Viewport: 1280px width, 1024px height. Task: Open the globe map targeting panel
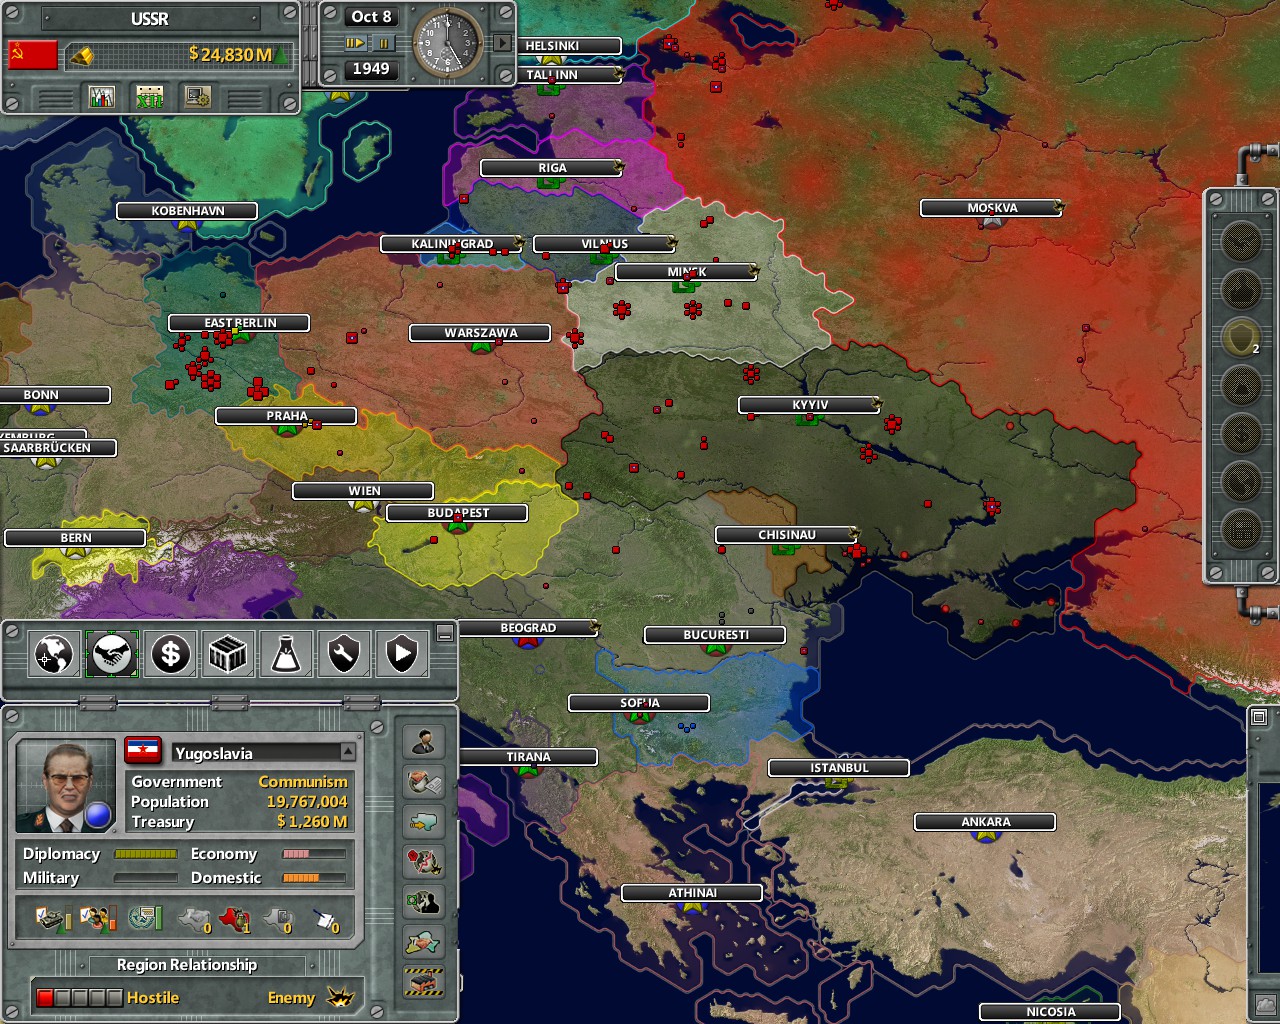tap(53, 655)
